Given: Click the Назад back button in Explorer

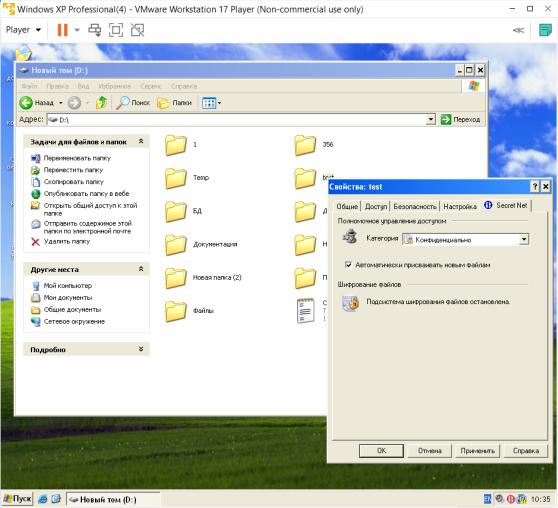Looking at the screenshot, I should click(x=36, y=103).
